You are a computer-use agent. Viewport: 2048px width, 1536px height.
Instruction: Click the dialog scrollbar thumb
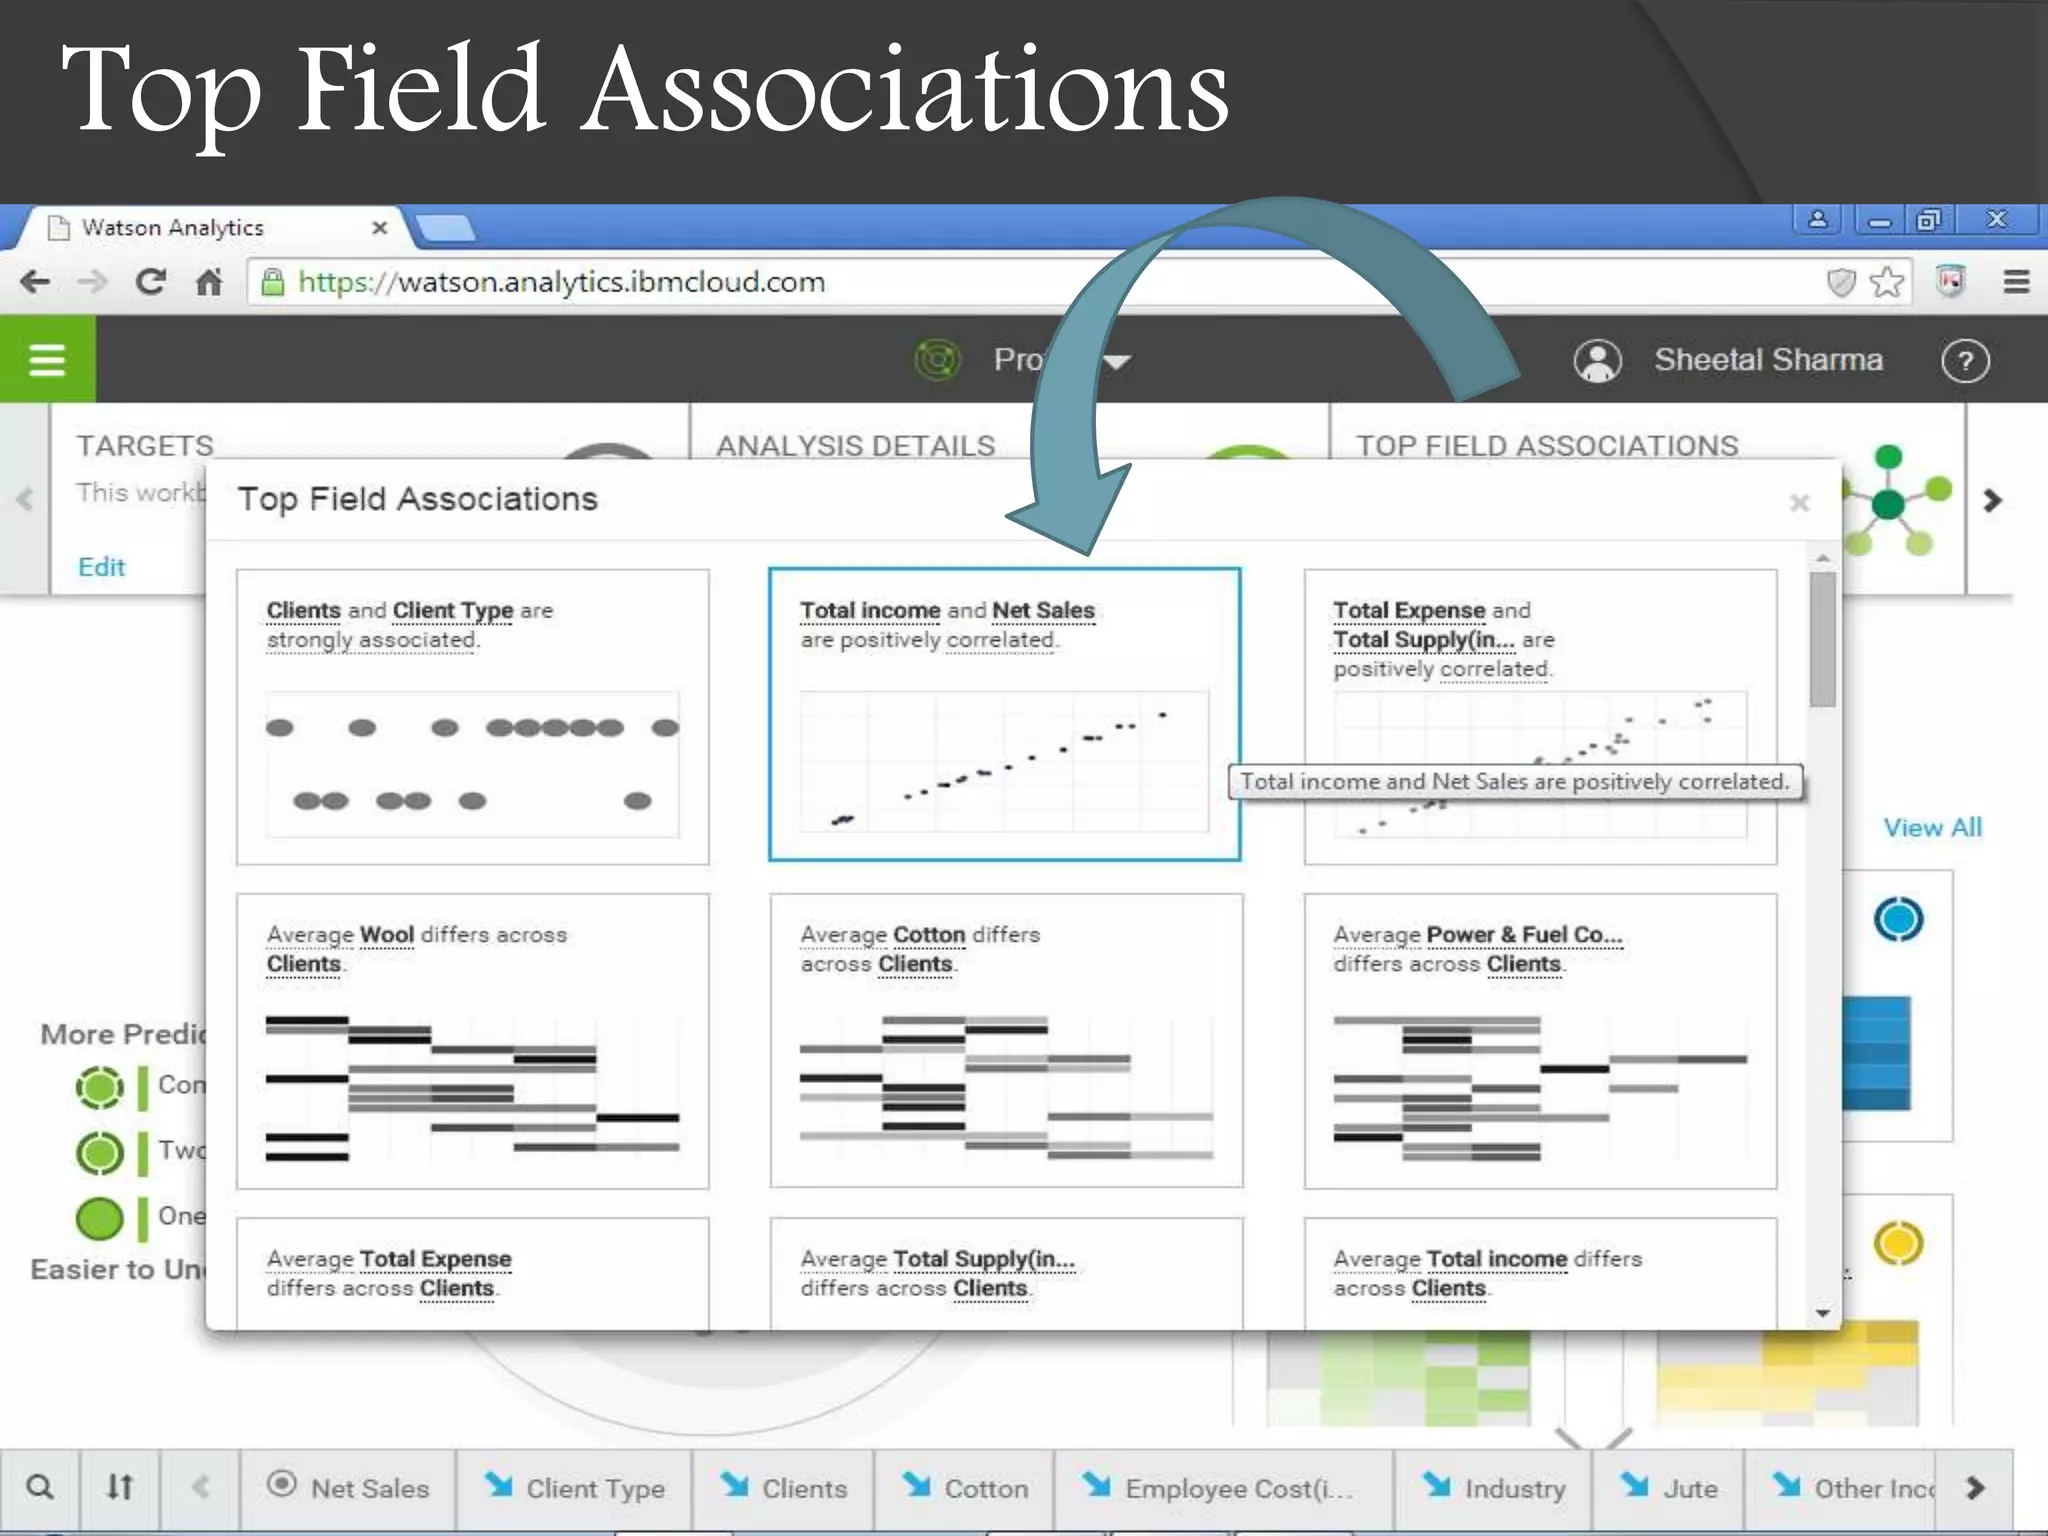pyautogui.click(x=1823, y=640)
